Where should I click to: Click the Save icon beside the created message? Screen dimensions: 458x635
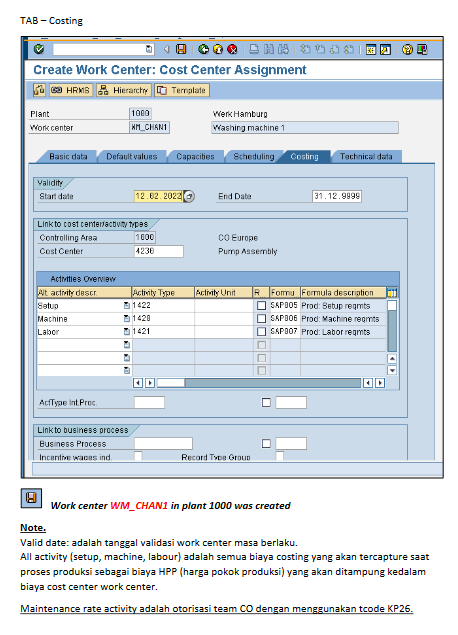pos(31,498)
